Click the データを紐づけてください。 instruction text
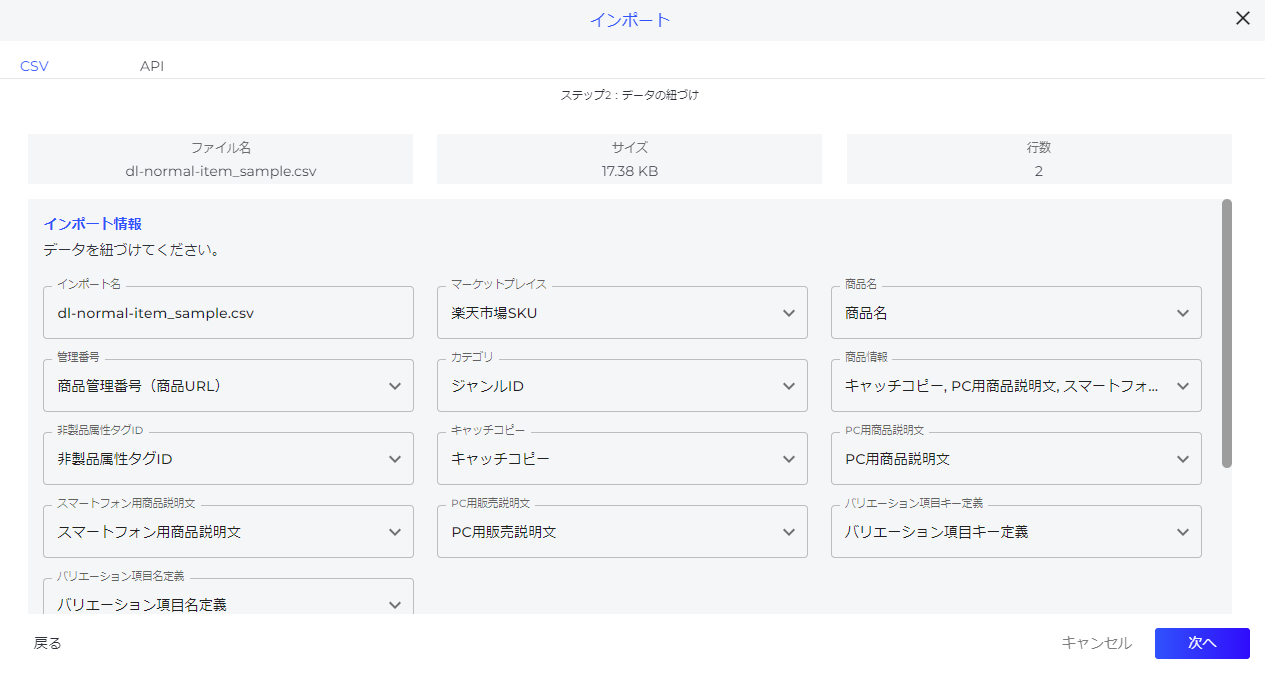1265x673 pixels. [x=131, y=249]
